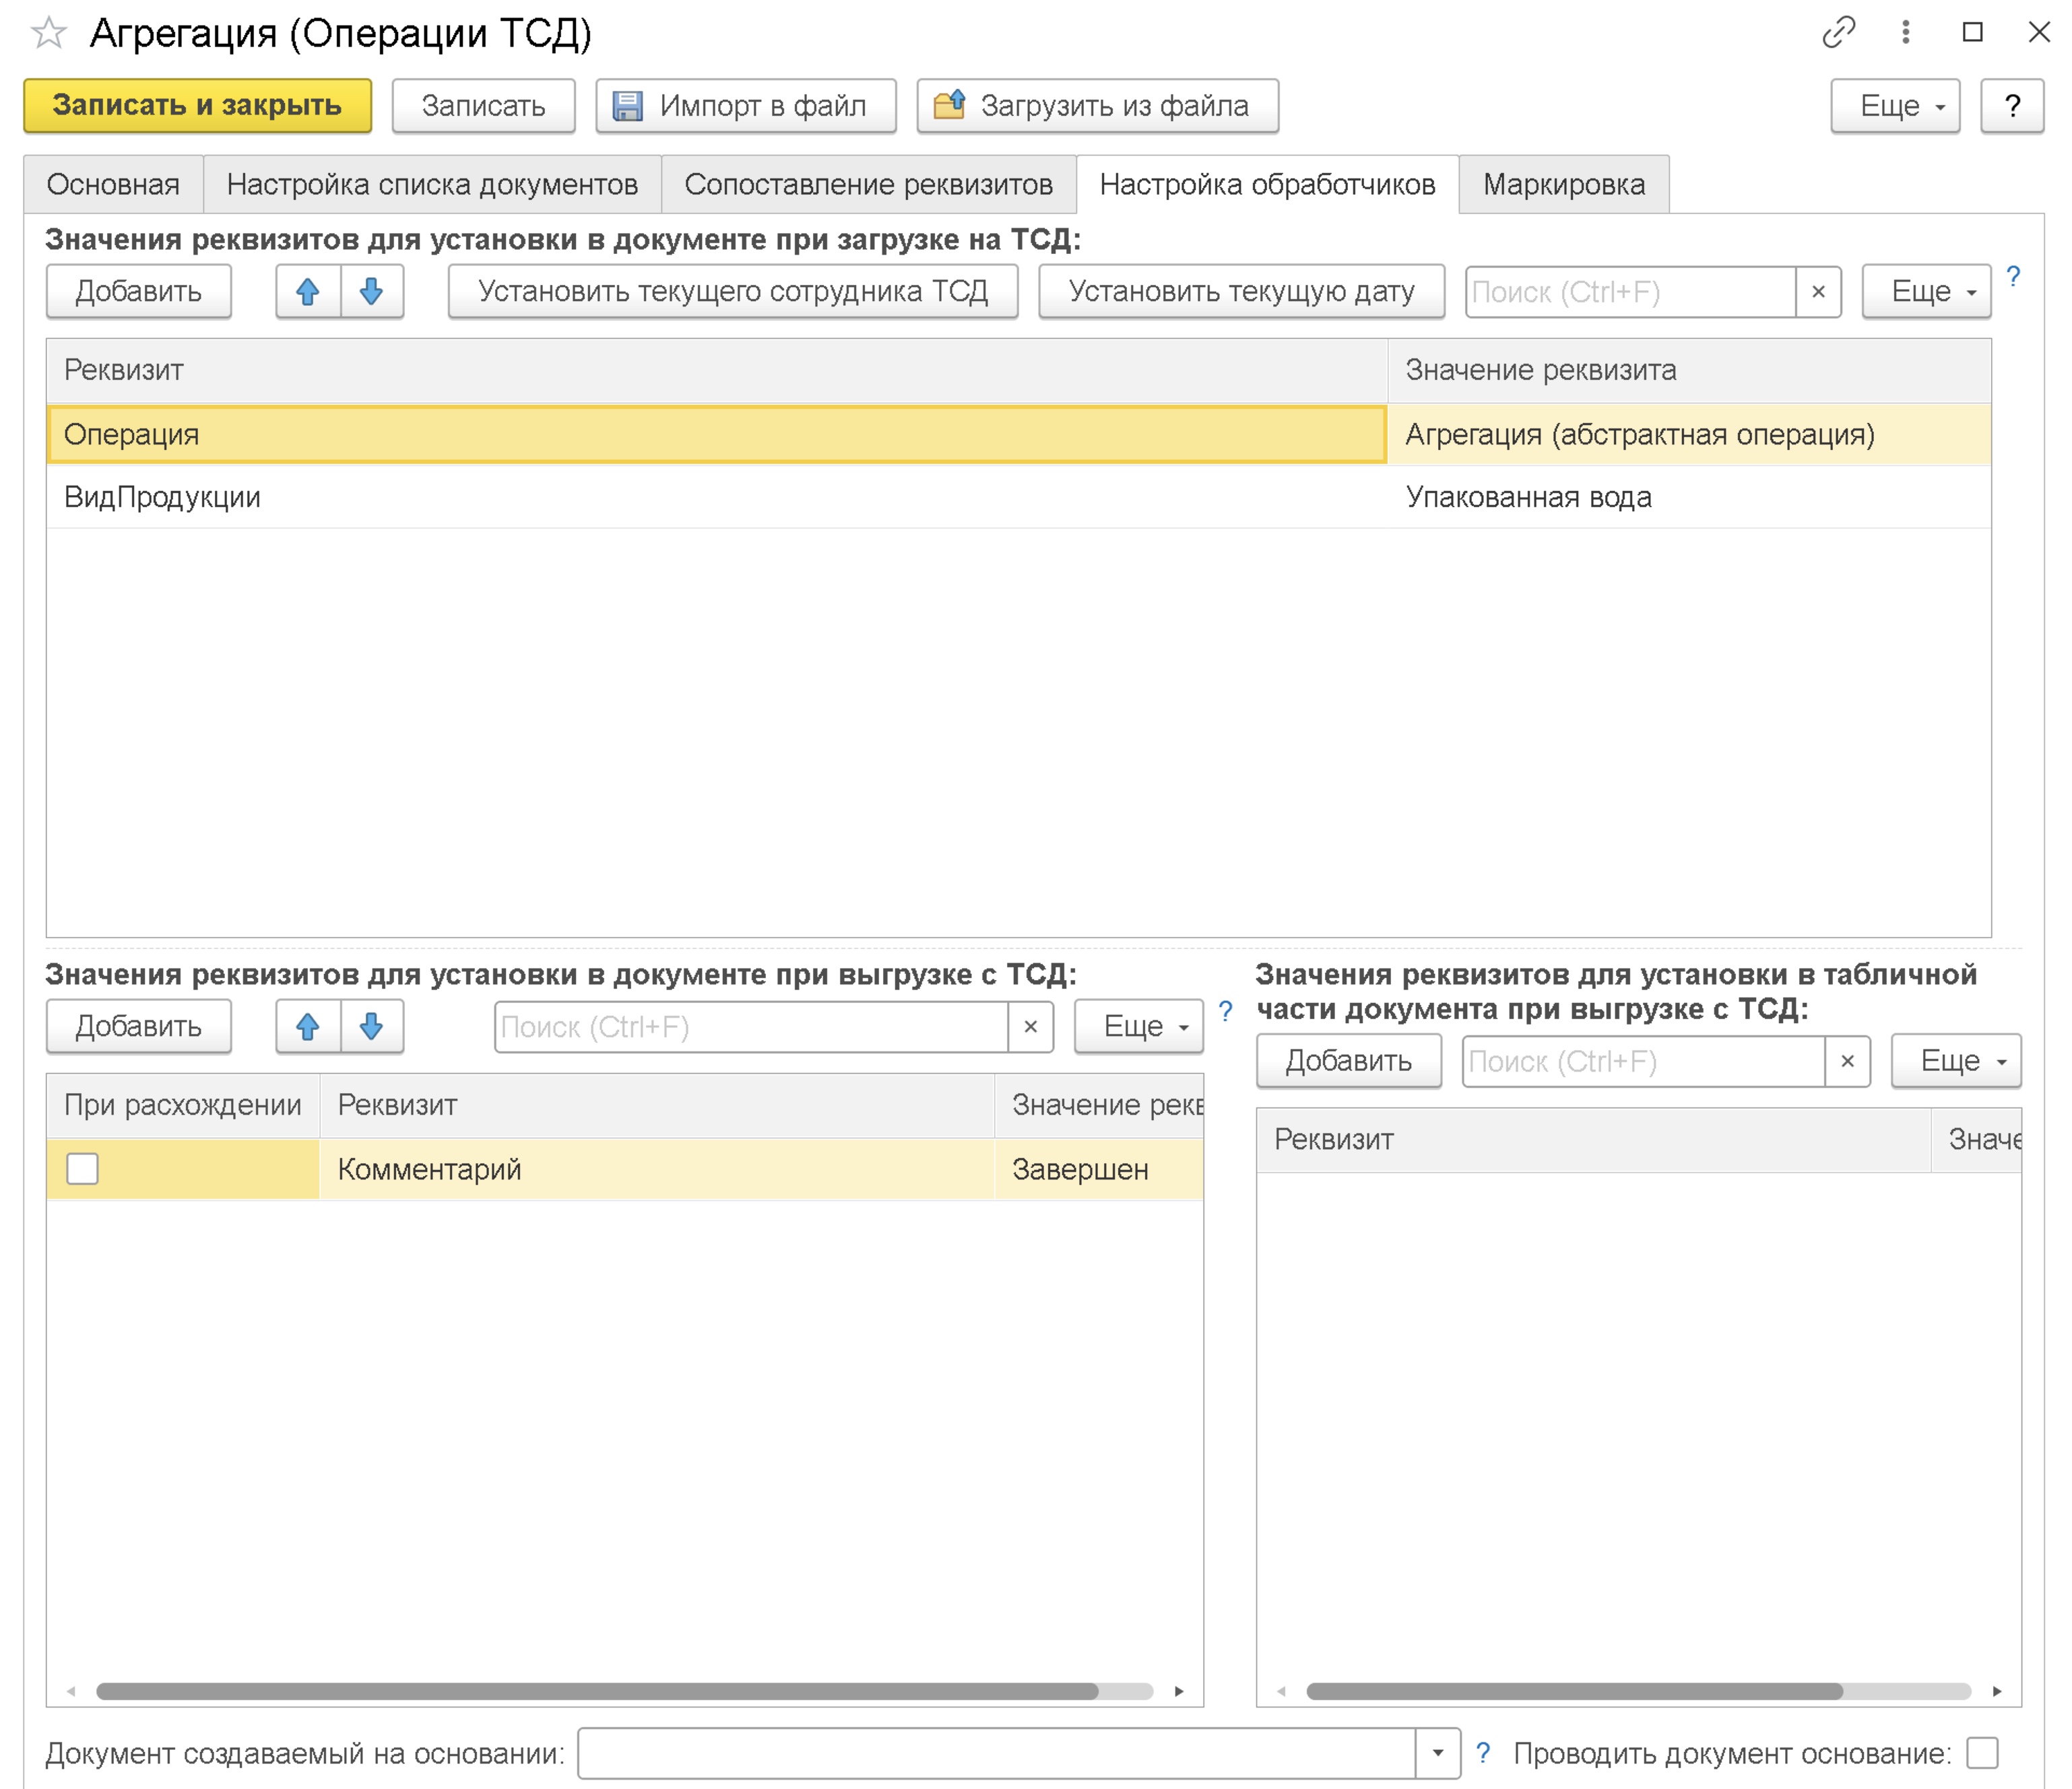Toggle При расхождении checkbox for Комментарий
The height and width of the screenshot is (1789, 2072).
tap(82, 1168)
